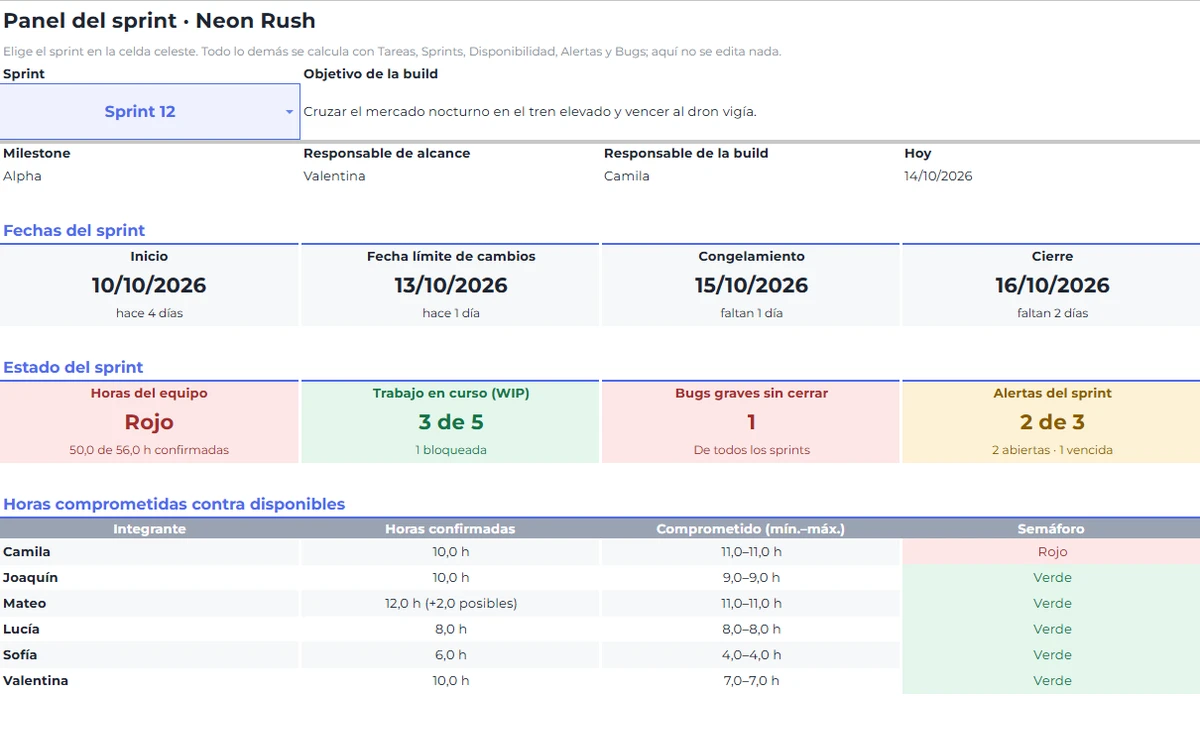The image size is (1200, 750).
Task: Click the change deadline date 13/10/2026
Action: tap(451, 285)
